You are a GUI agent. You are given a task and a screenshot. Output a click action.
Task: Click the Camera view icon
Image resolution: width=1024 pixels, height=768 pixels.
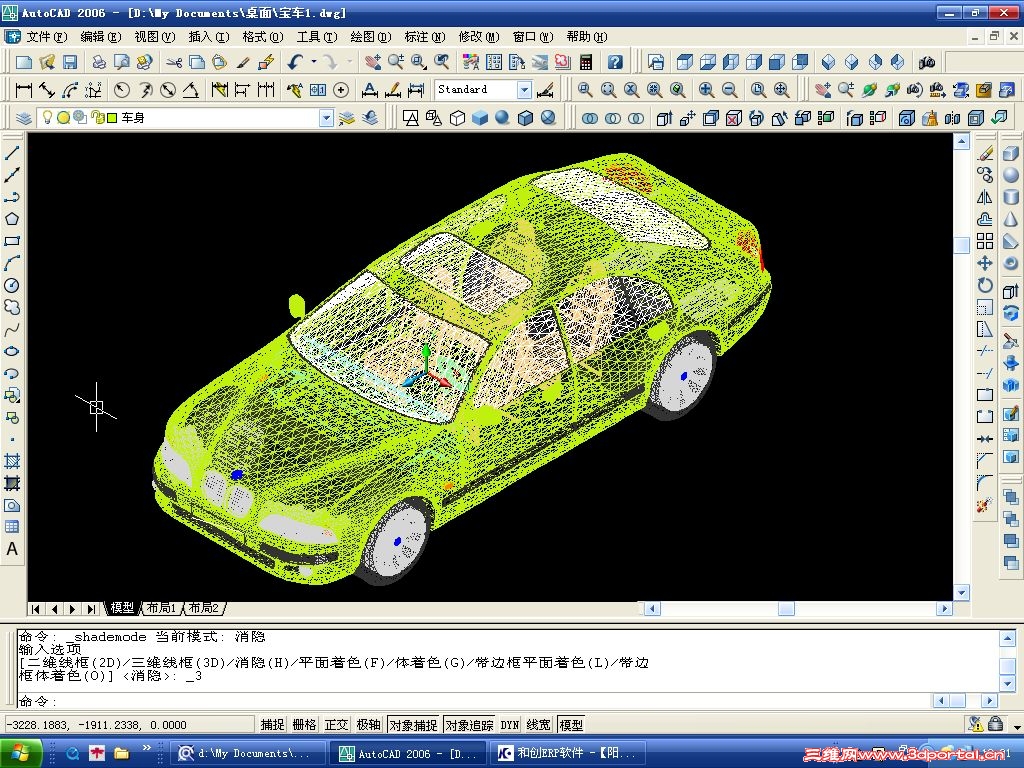click(x=926, y=62)
